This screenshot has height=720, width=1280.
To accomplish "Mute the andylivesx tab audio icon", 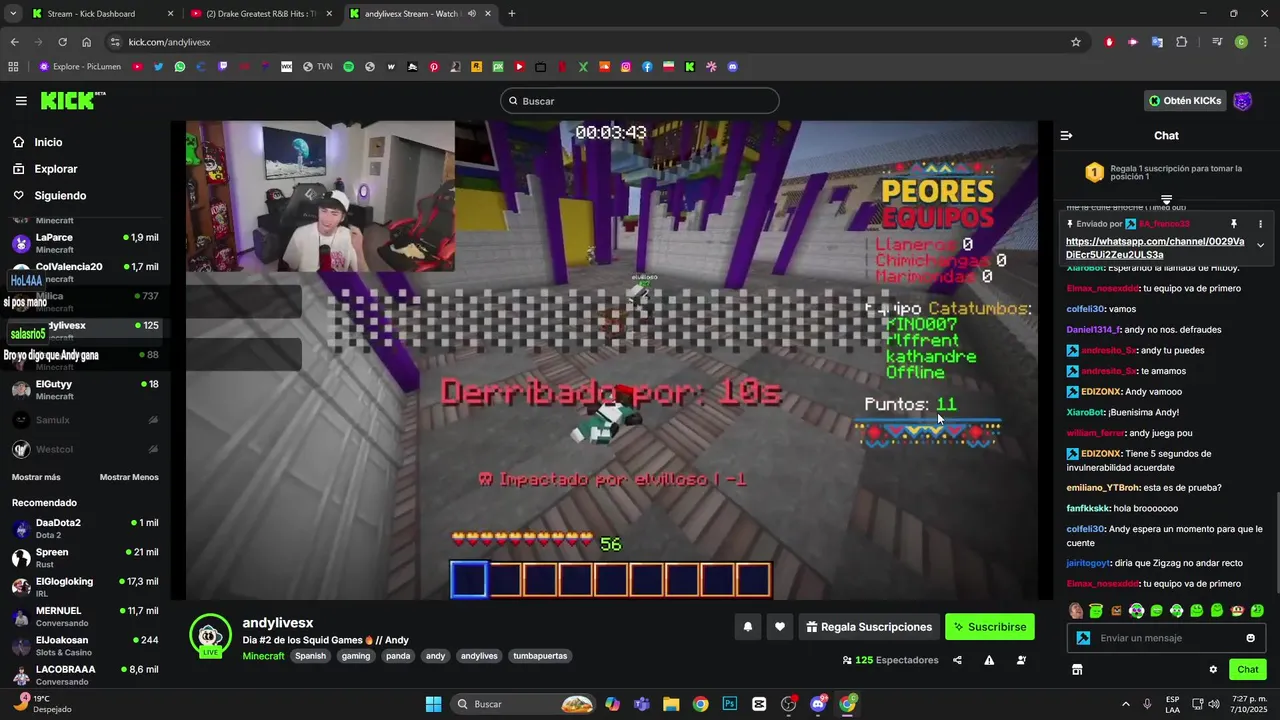I will pos(471,14).
